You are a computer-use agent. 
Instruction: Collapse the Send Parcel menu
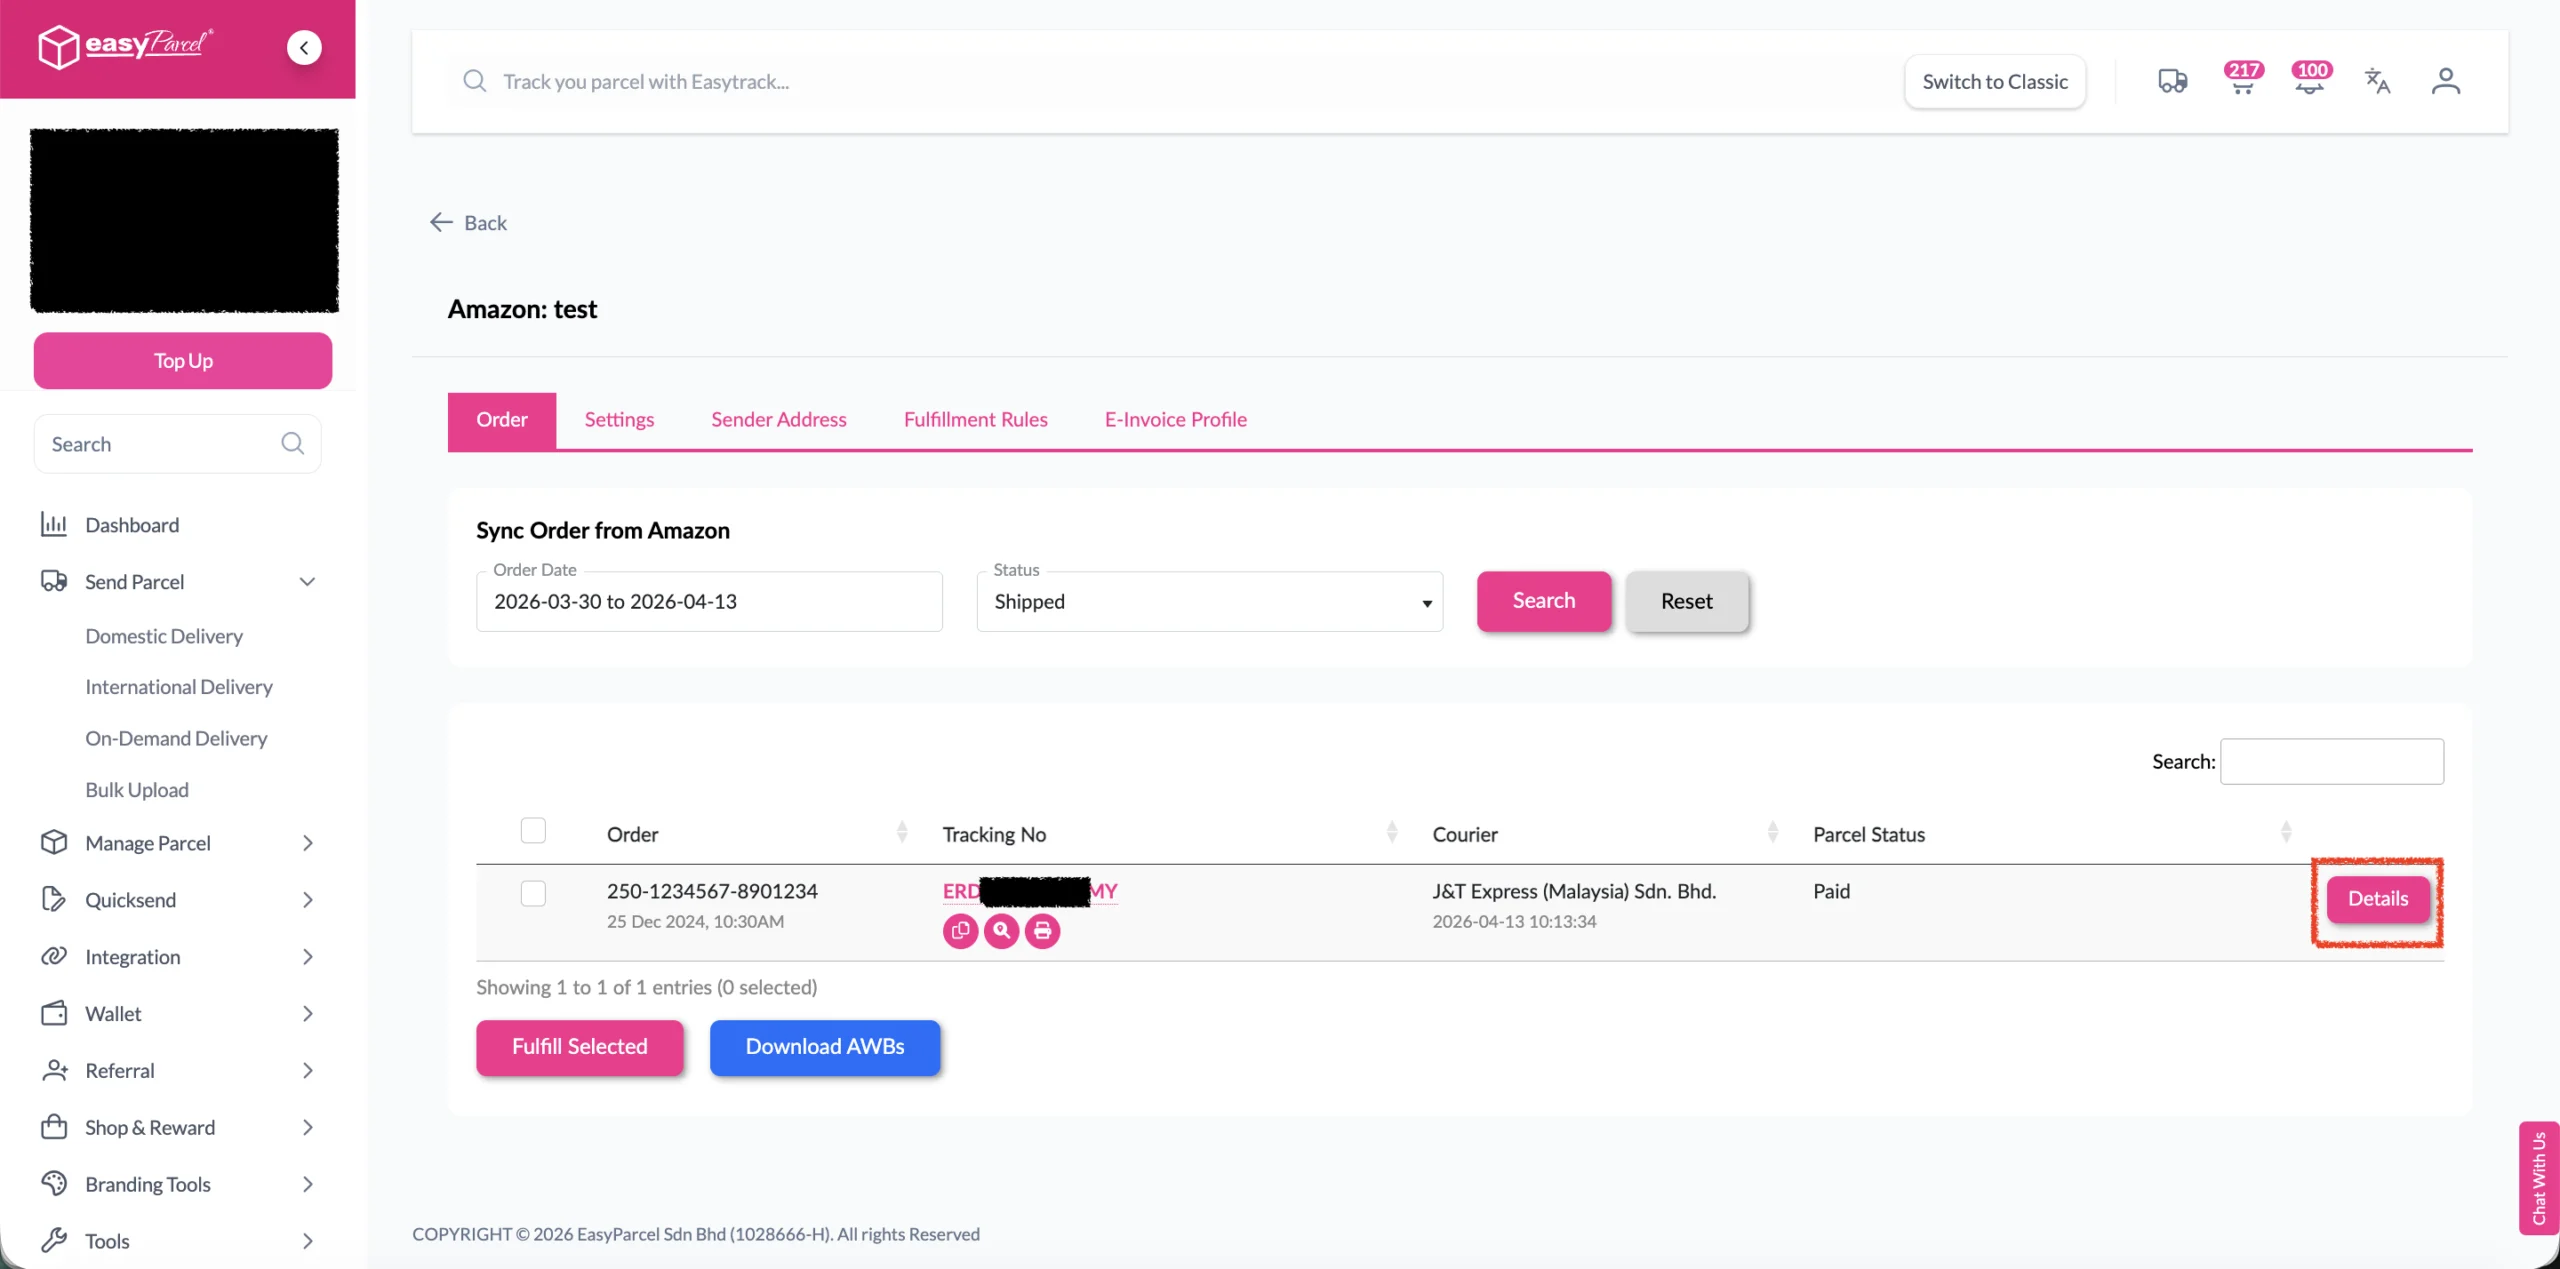pos(307,582)
